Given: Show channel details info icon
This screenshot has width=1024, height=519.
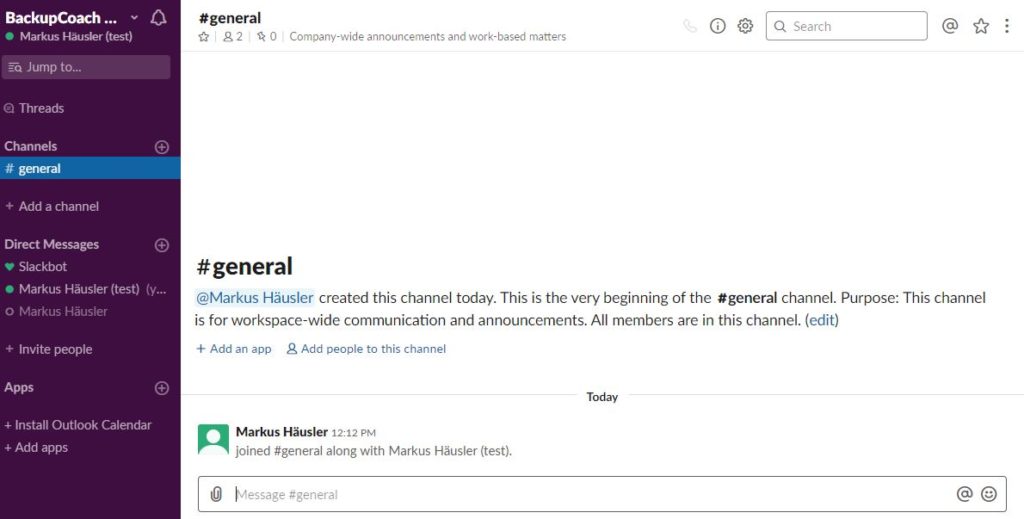Looking at the screenshot, I should (717, 26).
